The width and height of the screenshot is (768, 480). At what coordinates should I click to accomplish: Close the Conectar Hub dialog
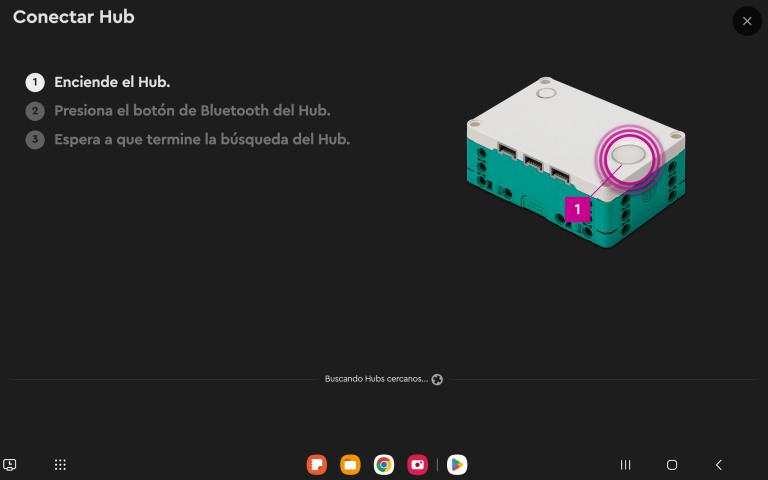coord(746,21)
